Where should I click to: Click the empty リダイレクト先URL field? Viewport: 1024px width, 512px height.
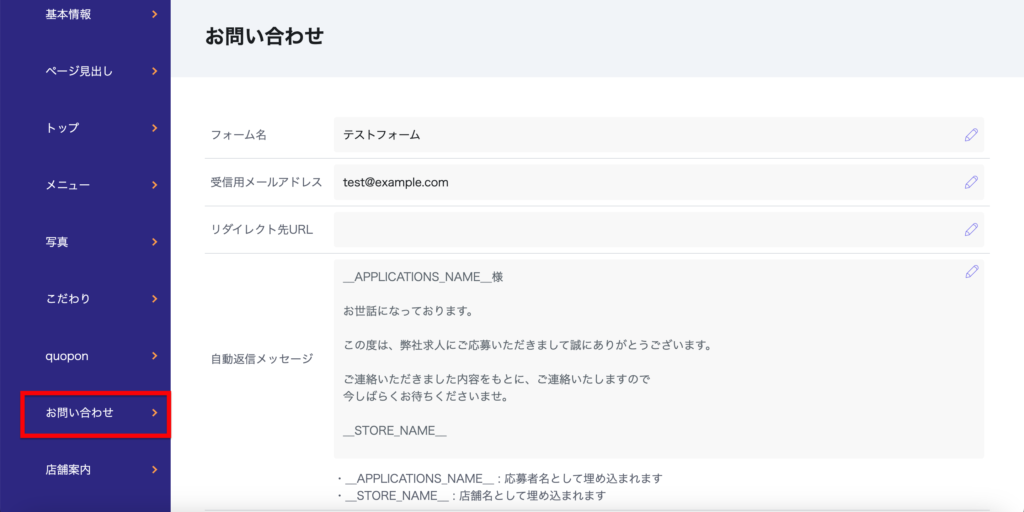click(640, 229)
